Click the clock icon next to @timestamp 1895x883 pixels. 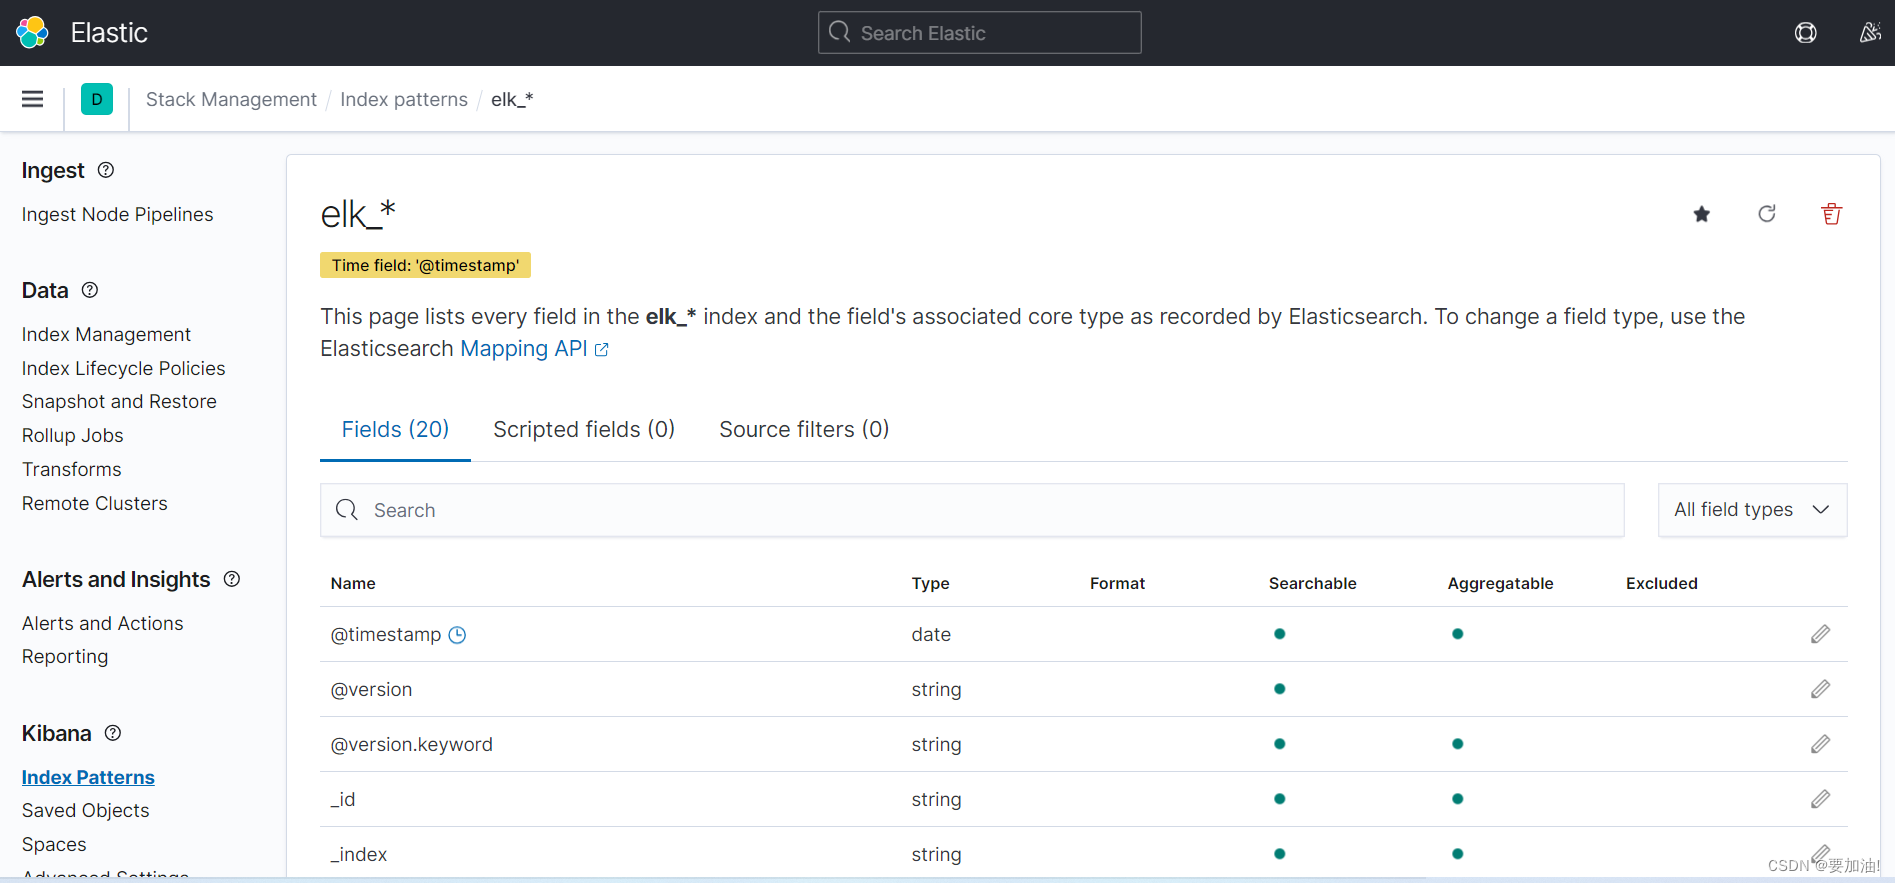[457, 635]
